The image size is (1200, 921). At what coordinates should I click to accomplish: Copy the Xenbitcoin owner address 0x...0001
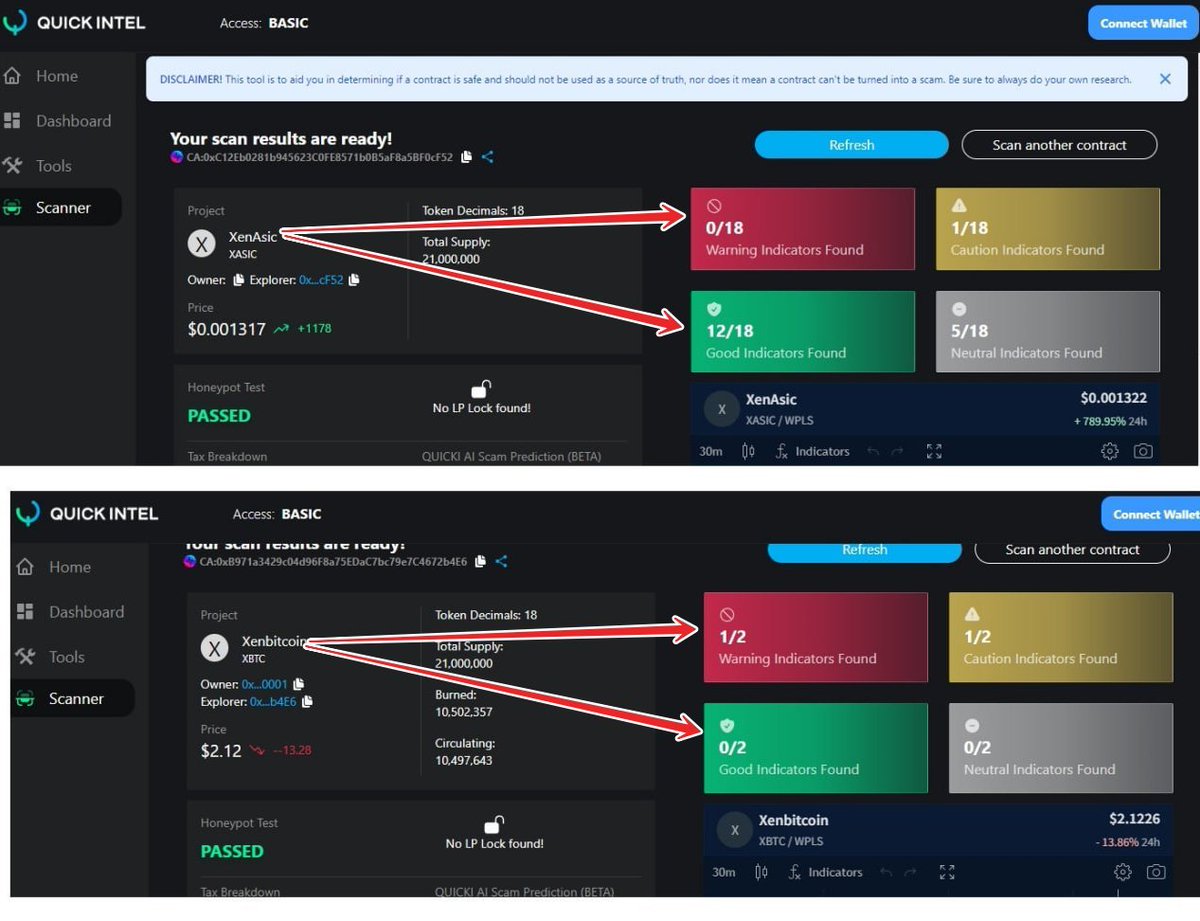pyautogui.click(x=298, y=684)
